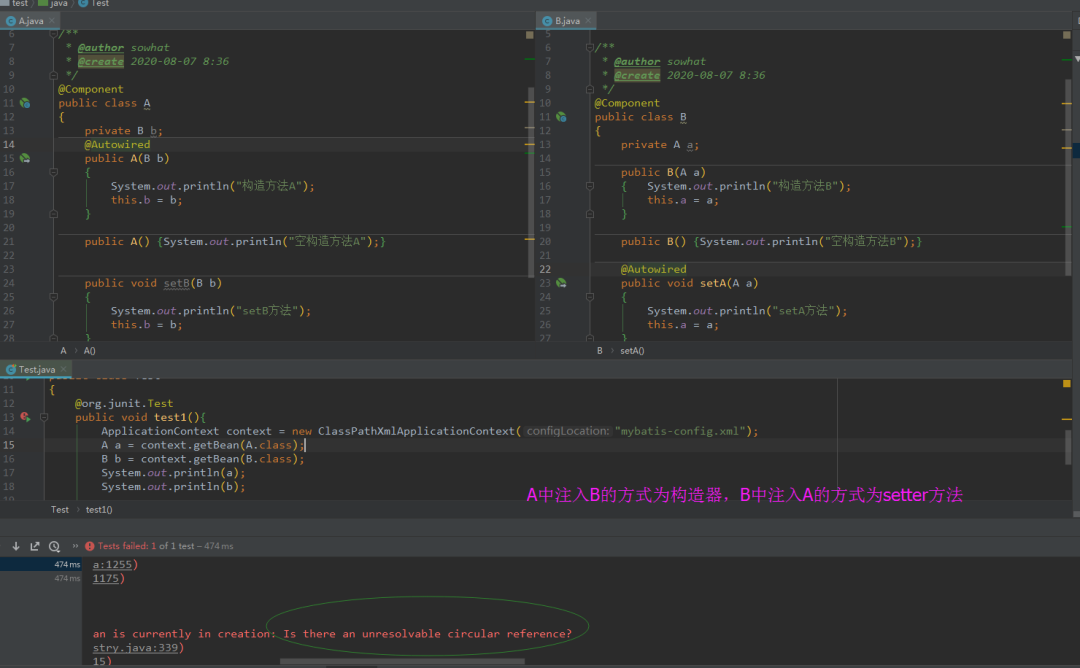Click the @org.junit.Test annotation
This screenshot has height=668, width=1080.
click(124, 404)
